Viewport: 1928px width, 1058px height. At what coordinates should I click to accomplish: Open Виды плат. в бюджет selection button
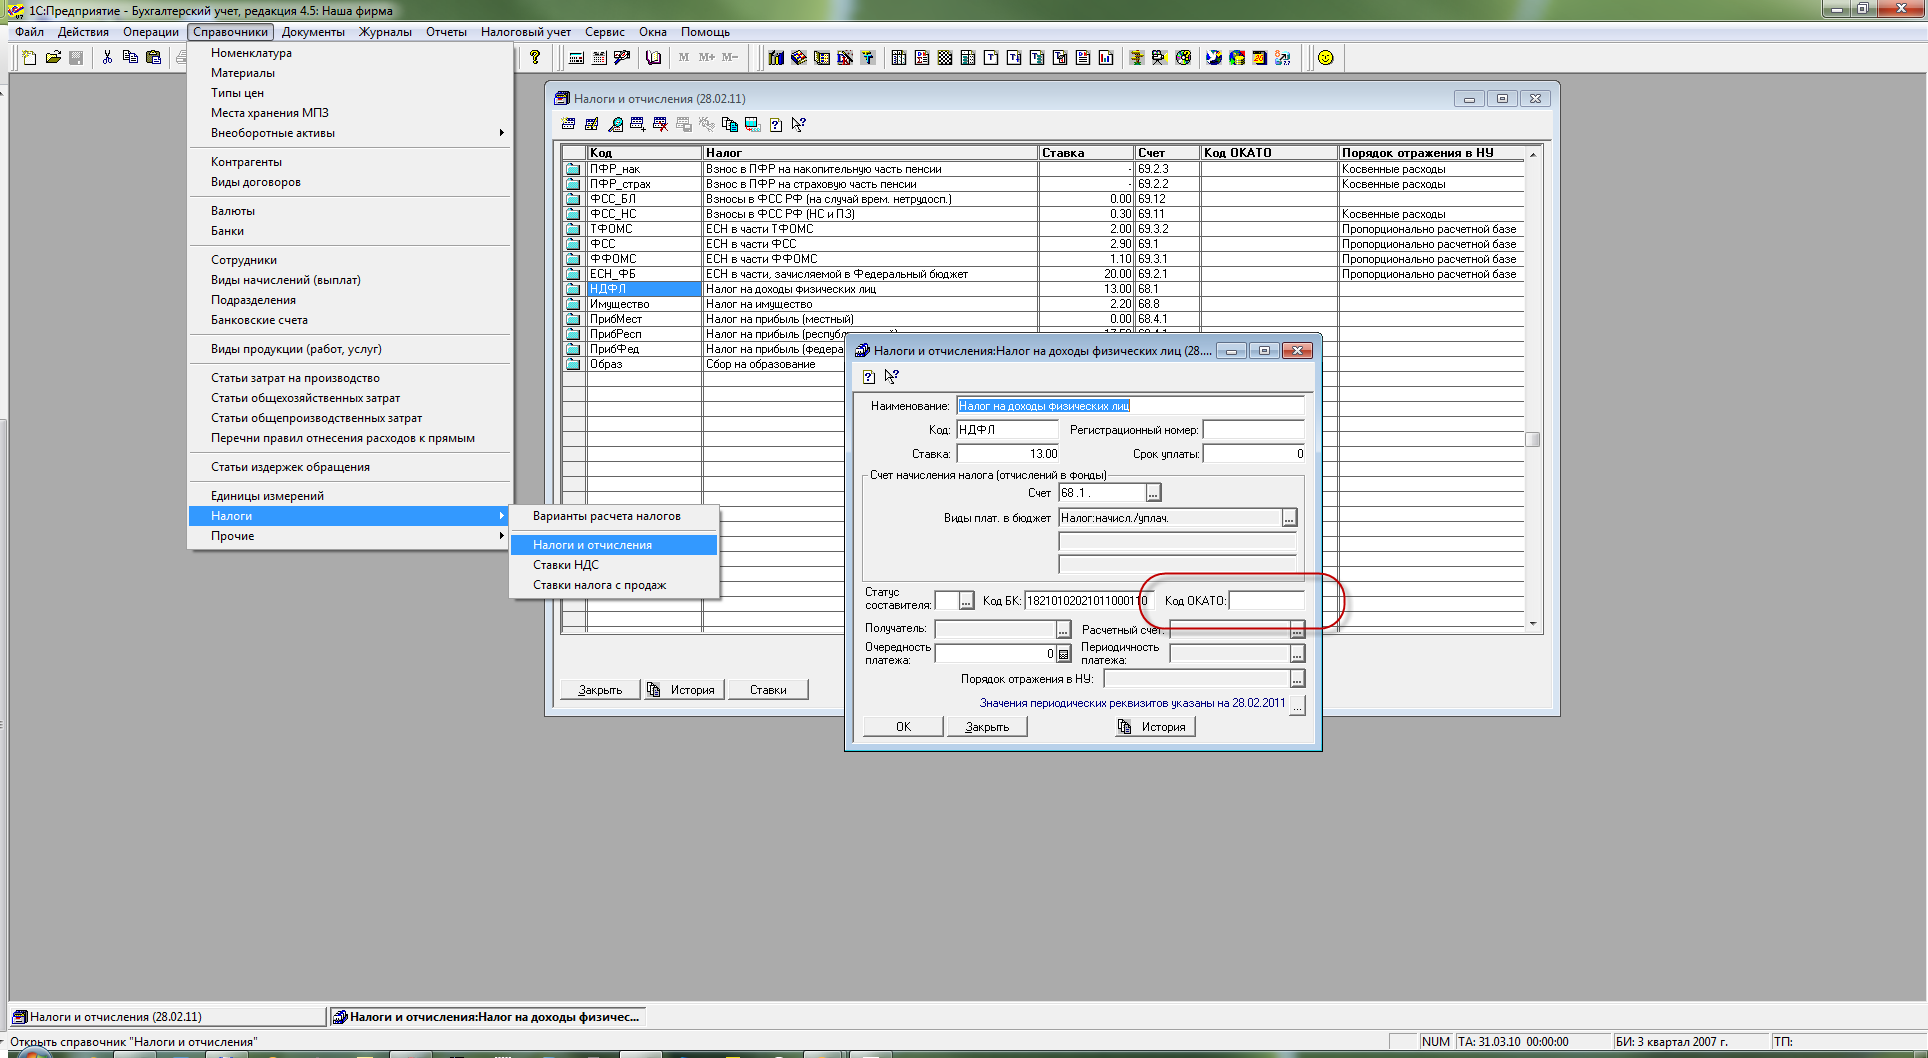pyautogui.click(x=1289, y=518)
